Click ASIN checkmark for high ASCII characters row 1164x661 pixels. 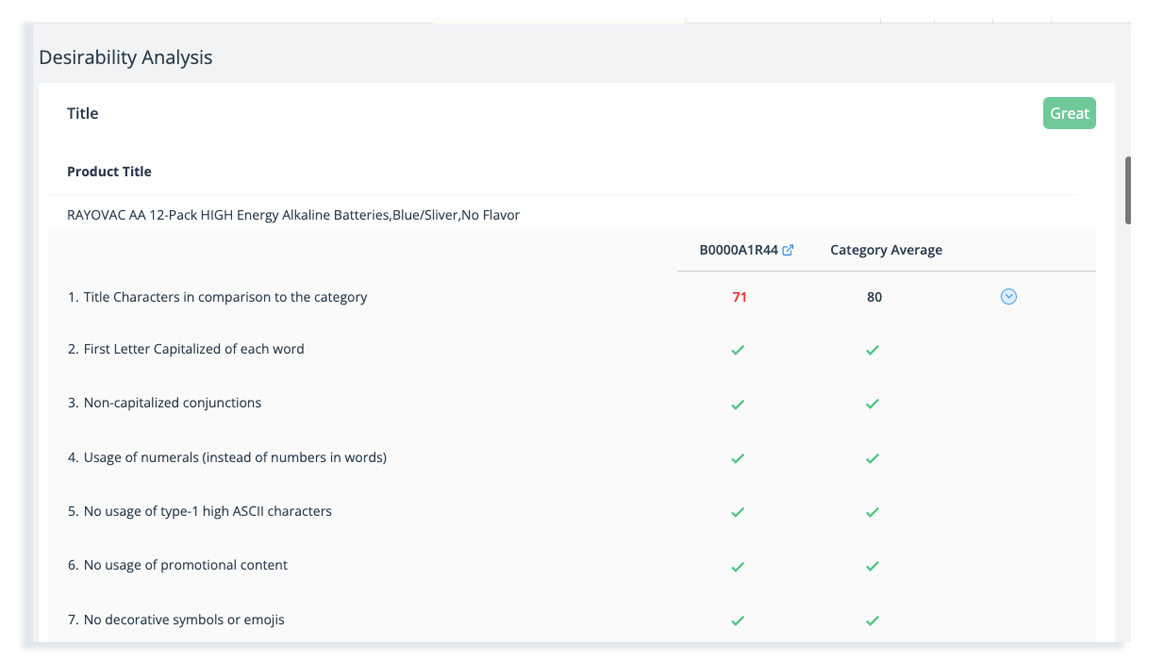[x=738, y=512]
